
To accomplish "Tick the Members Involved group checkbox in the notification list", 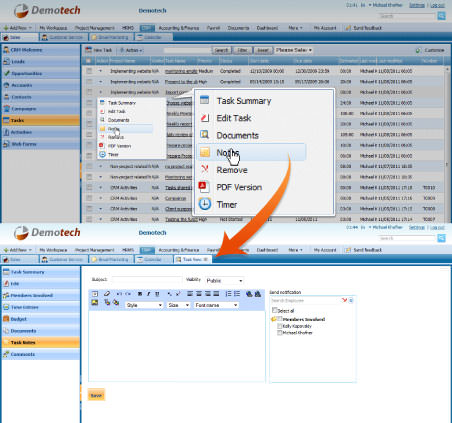I will 280,319.
